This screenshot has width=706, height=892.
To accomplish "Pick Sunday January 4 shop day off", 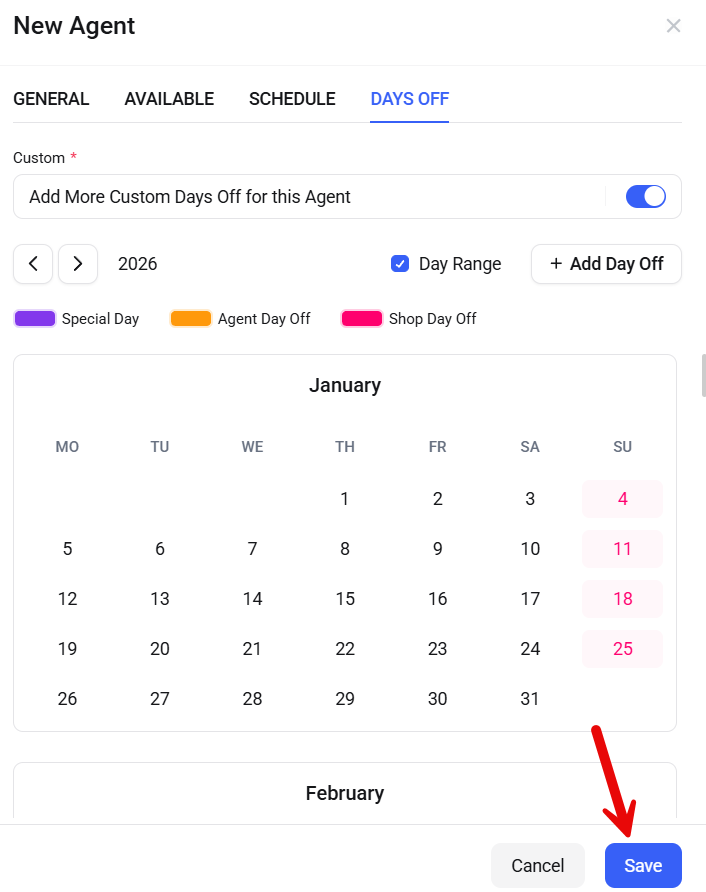I will pos(622,499).
